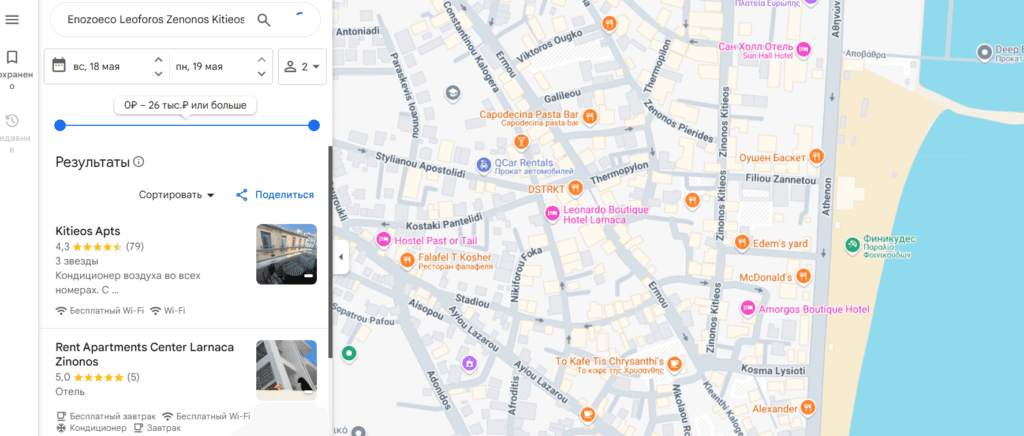This screenshot has width=1024, height=436.
Task: Click the gray school graduation cap pin
Action: point(452,93)
